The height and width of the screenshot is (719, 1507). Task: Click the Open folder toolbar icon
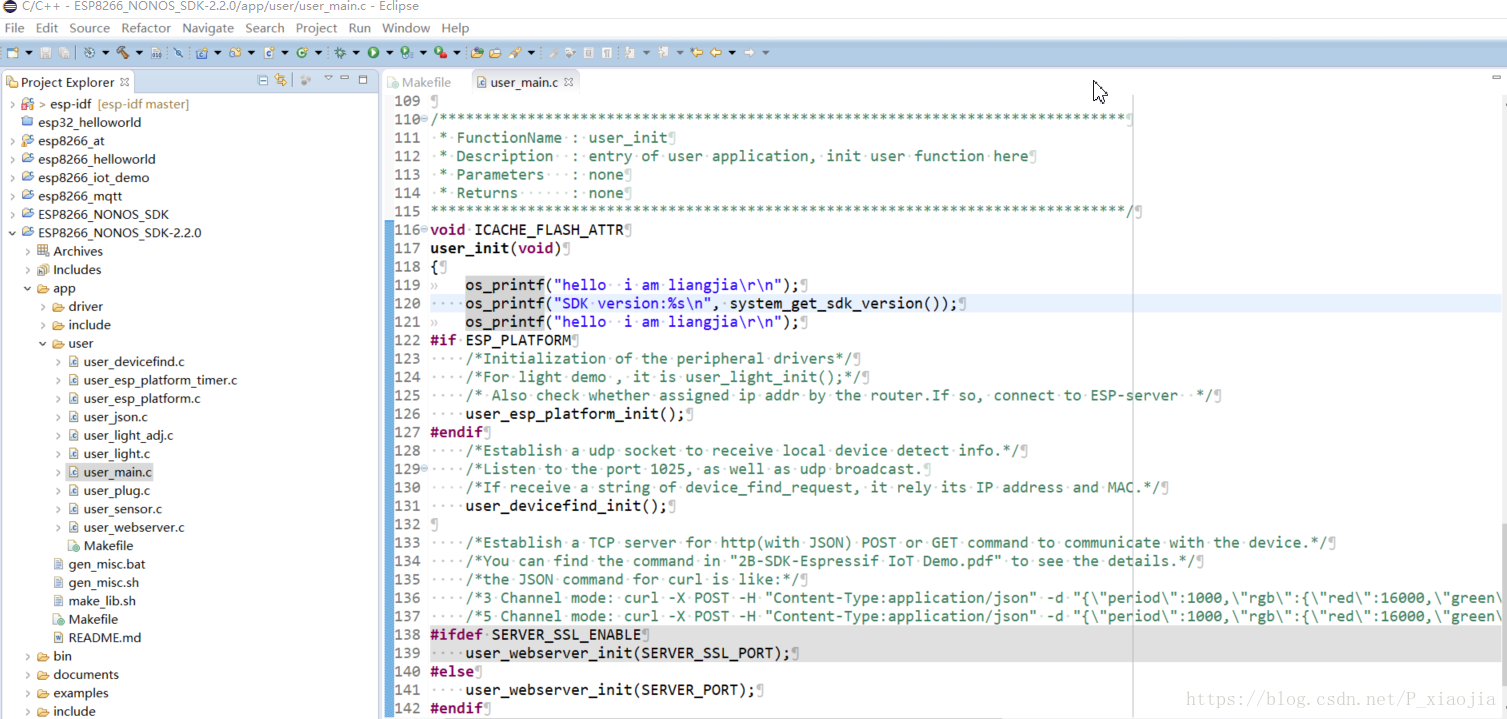tap(494, 52)
